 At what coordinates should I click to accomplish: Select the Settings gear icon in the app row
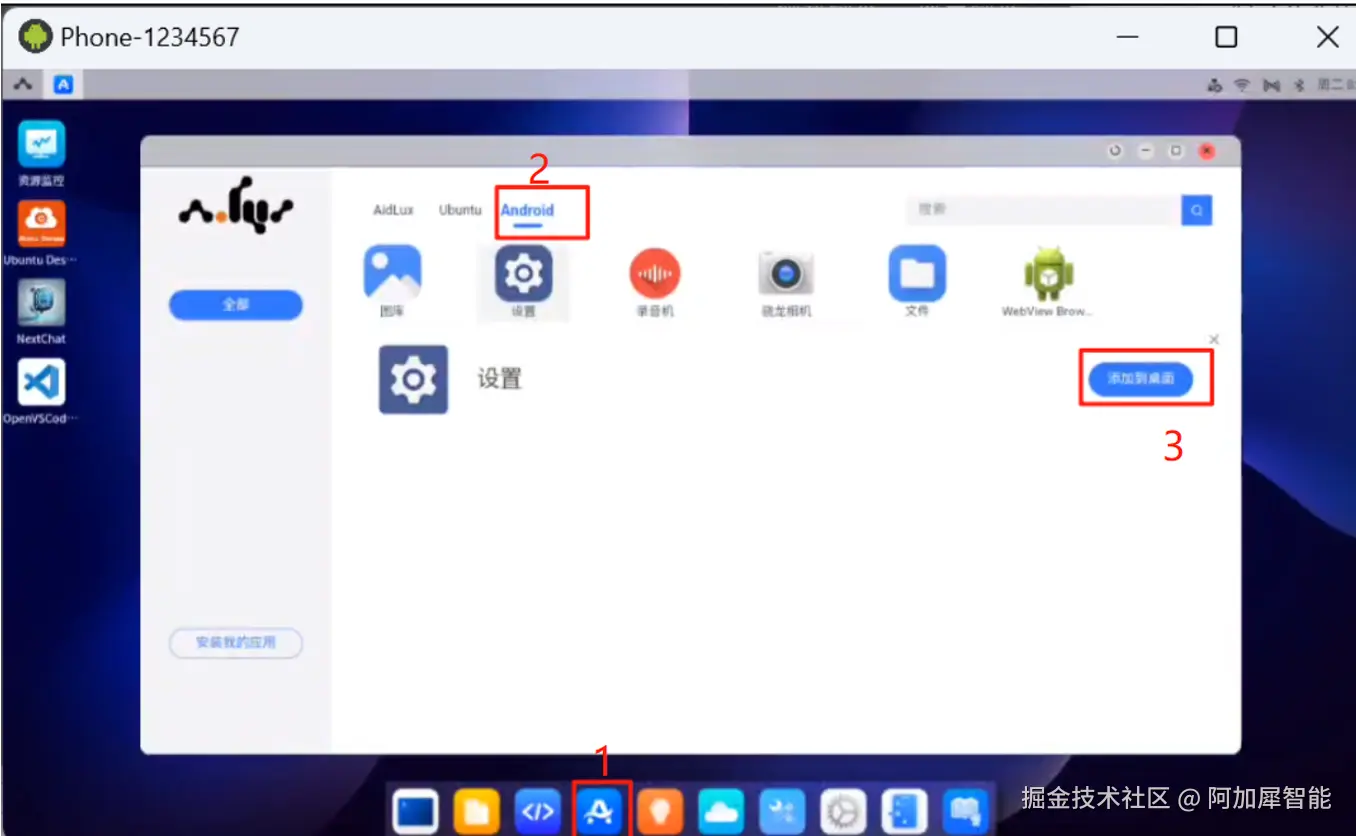point(523,273)
